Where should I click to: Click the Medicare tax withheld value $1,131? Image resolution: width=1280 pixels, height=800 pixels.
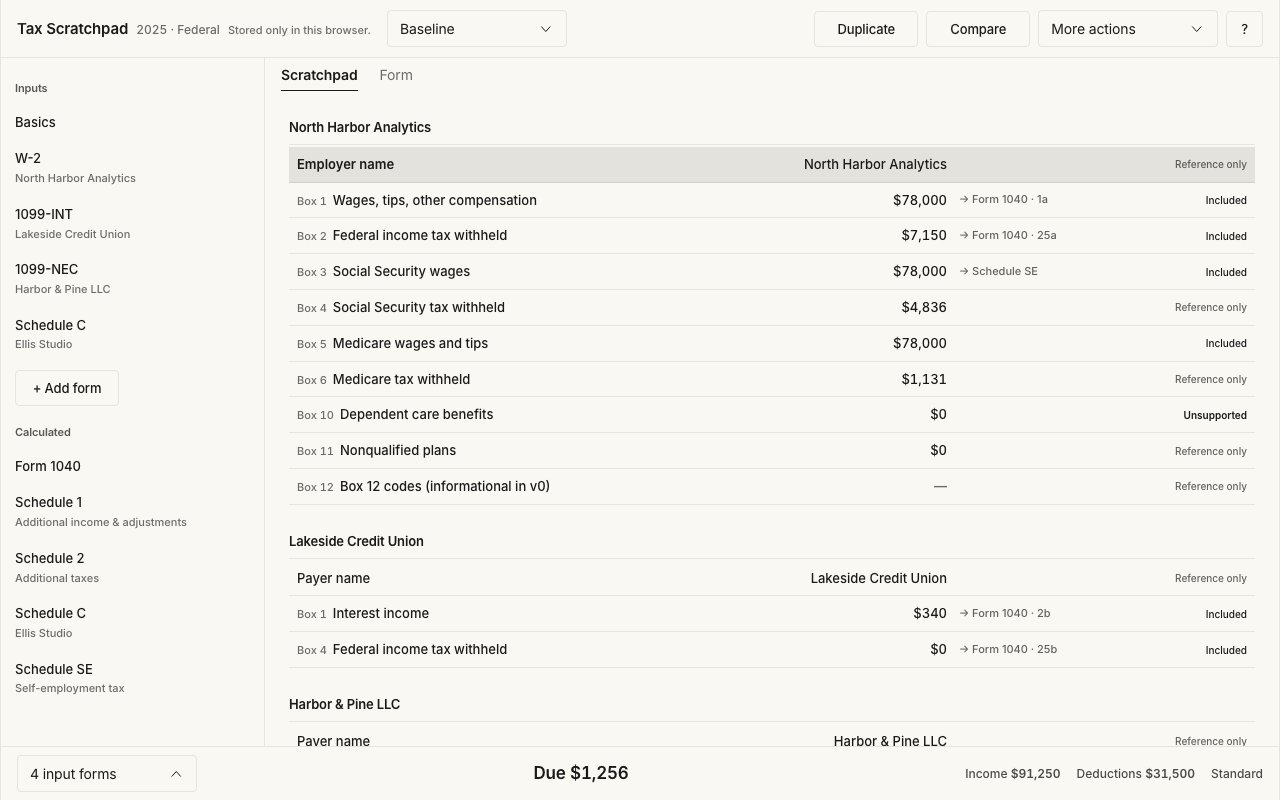pyautogui.click(x=924, y=380)
